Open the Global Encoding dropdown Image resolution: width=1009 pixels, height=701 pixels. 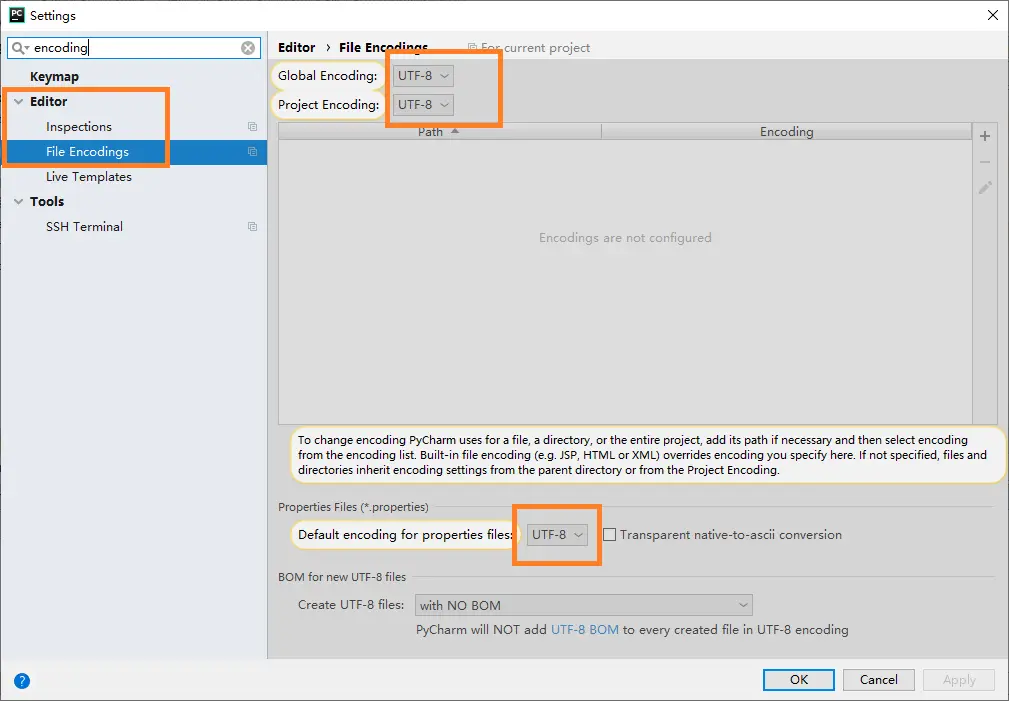pos(423,76)
